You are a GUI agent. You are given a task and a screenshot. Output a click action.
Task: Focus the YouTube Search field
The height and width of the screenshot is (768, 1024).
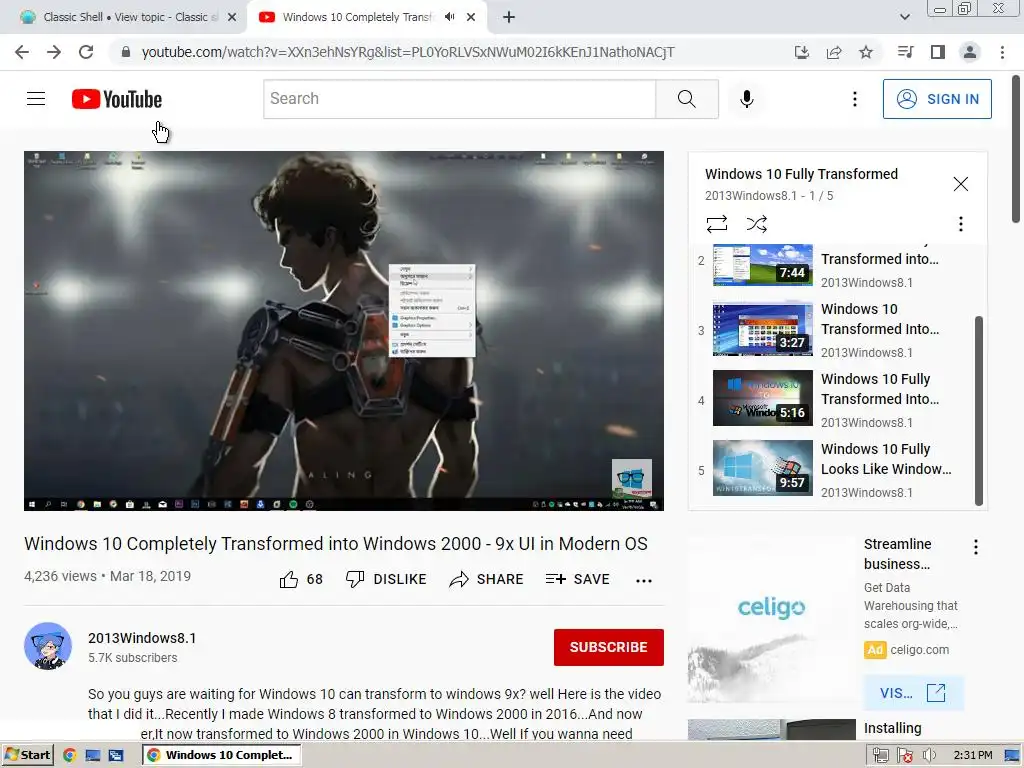(460, 99)
